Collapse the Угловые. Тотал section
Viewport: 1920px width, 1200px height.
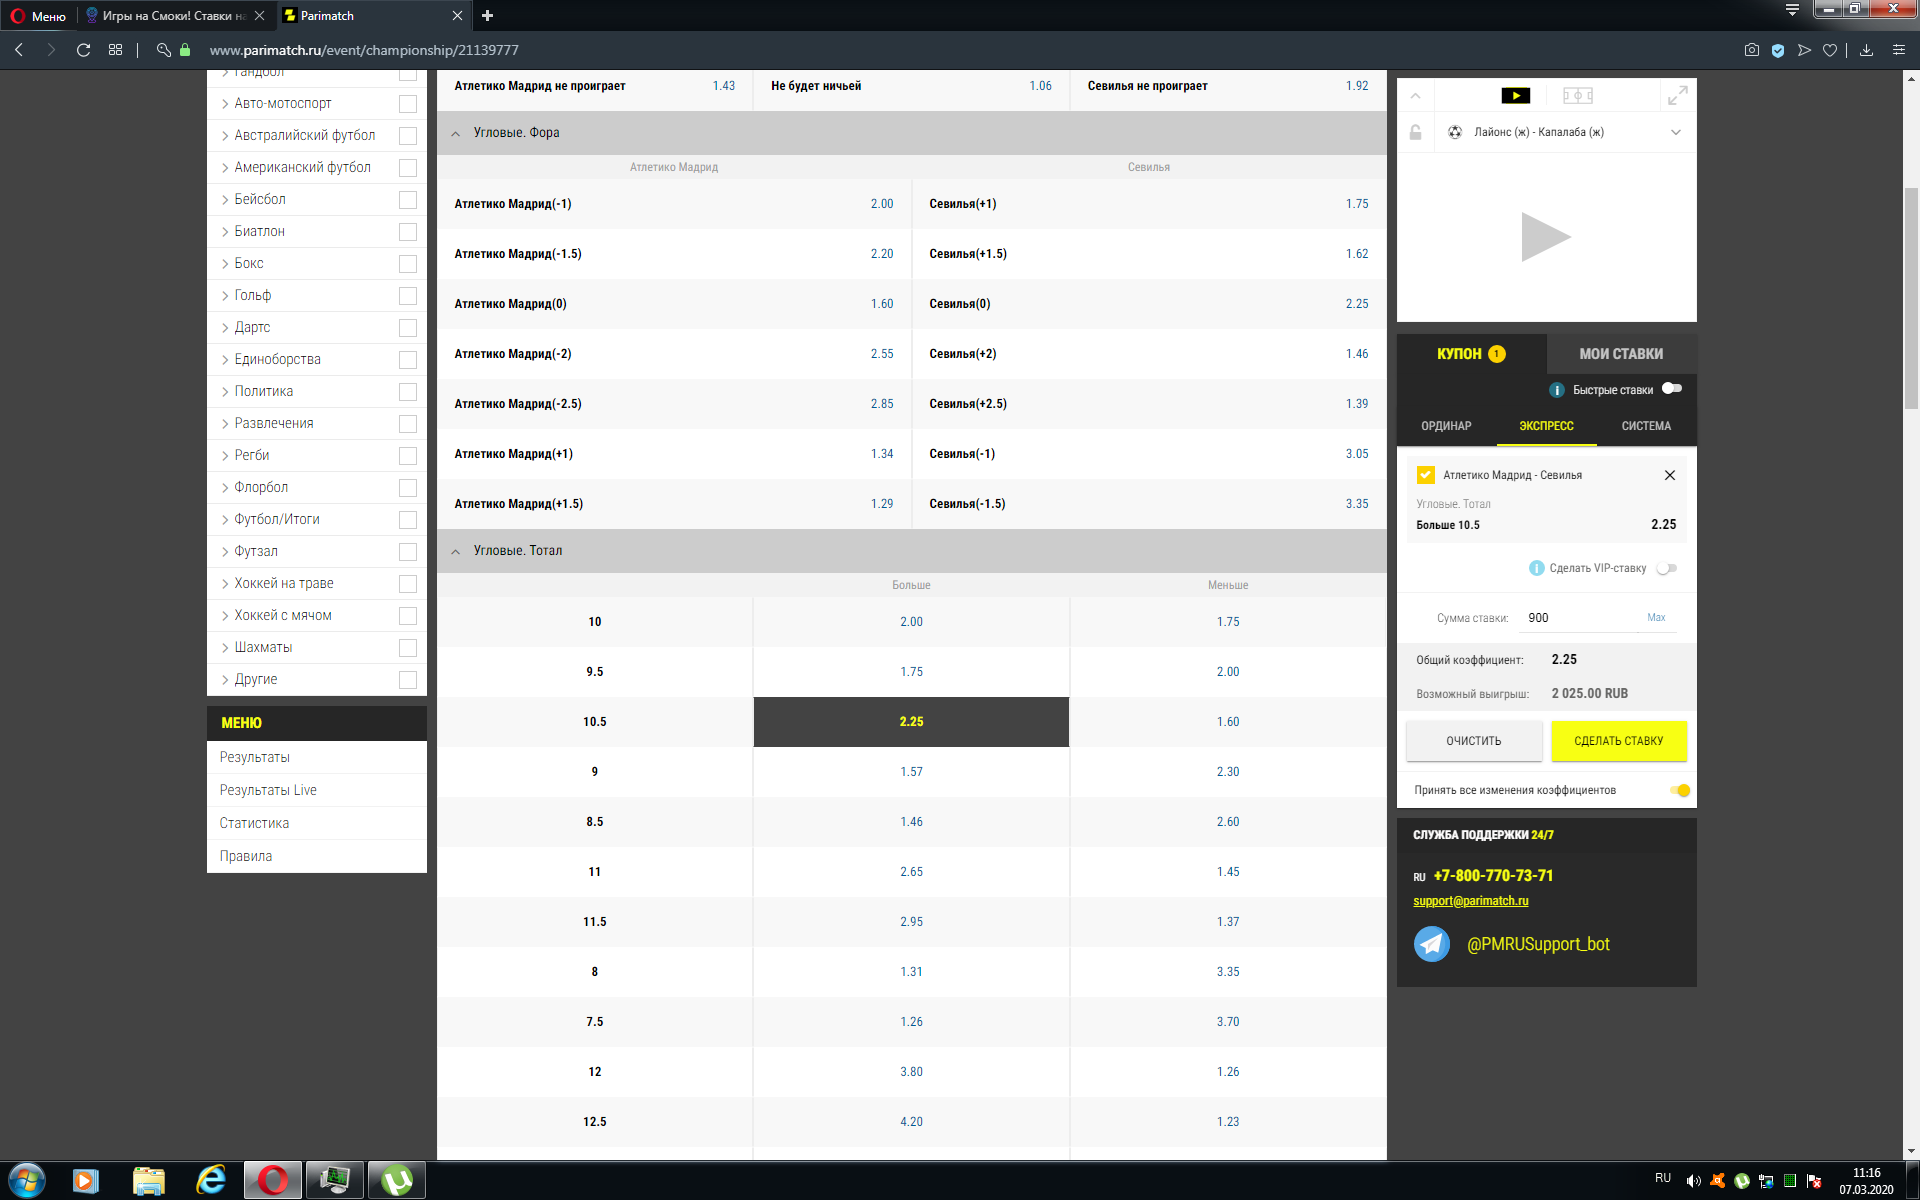[456, 551]
